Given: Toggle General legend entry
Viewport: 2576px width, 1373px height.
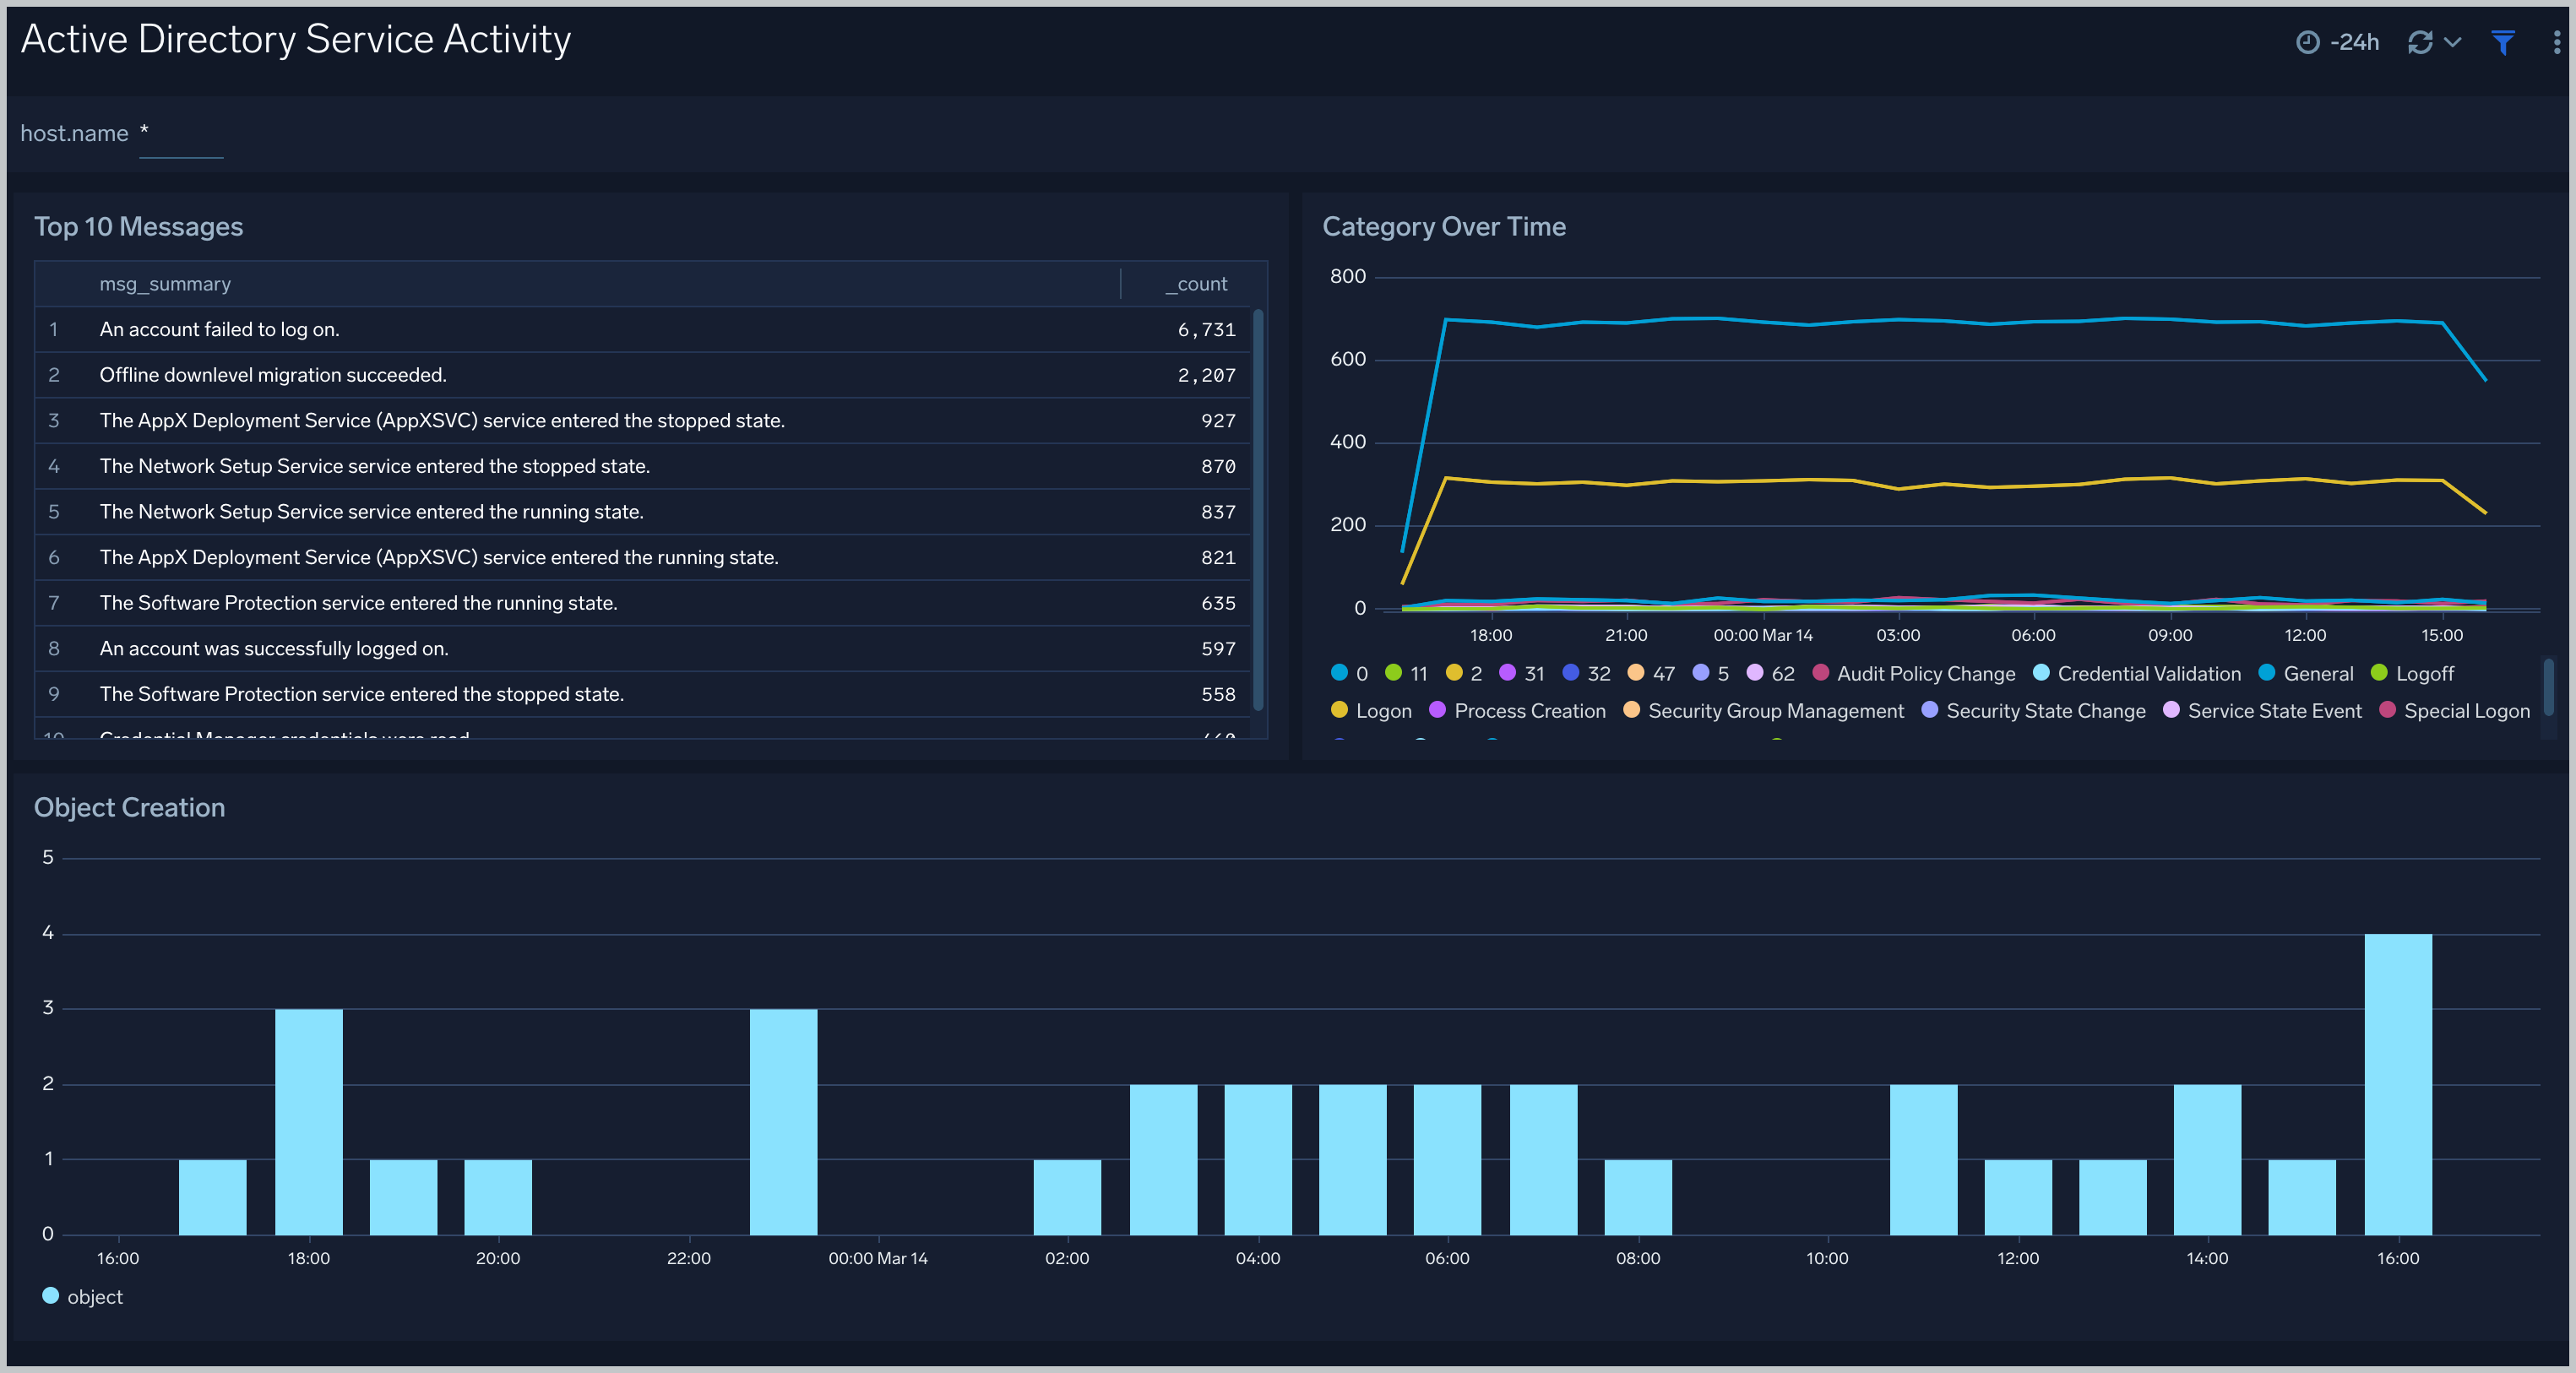Looking at the screenshot, I should click(x=2306, y=673).
